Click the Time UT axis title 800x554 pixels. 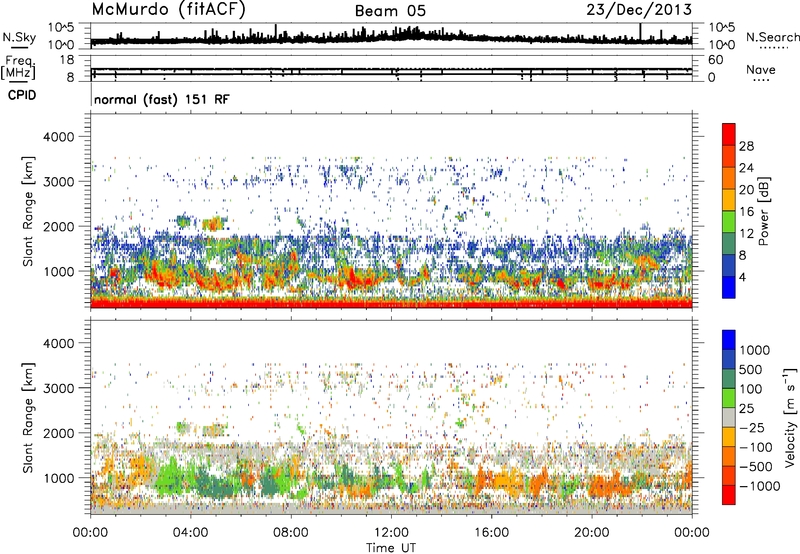coord(391,548)
